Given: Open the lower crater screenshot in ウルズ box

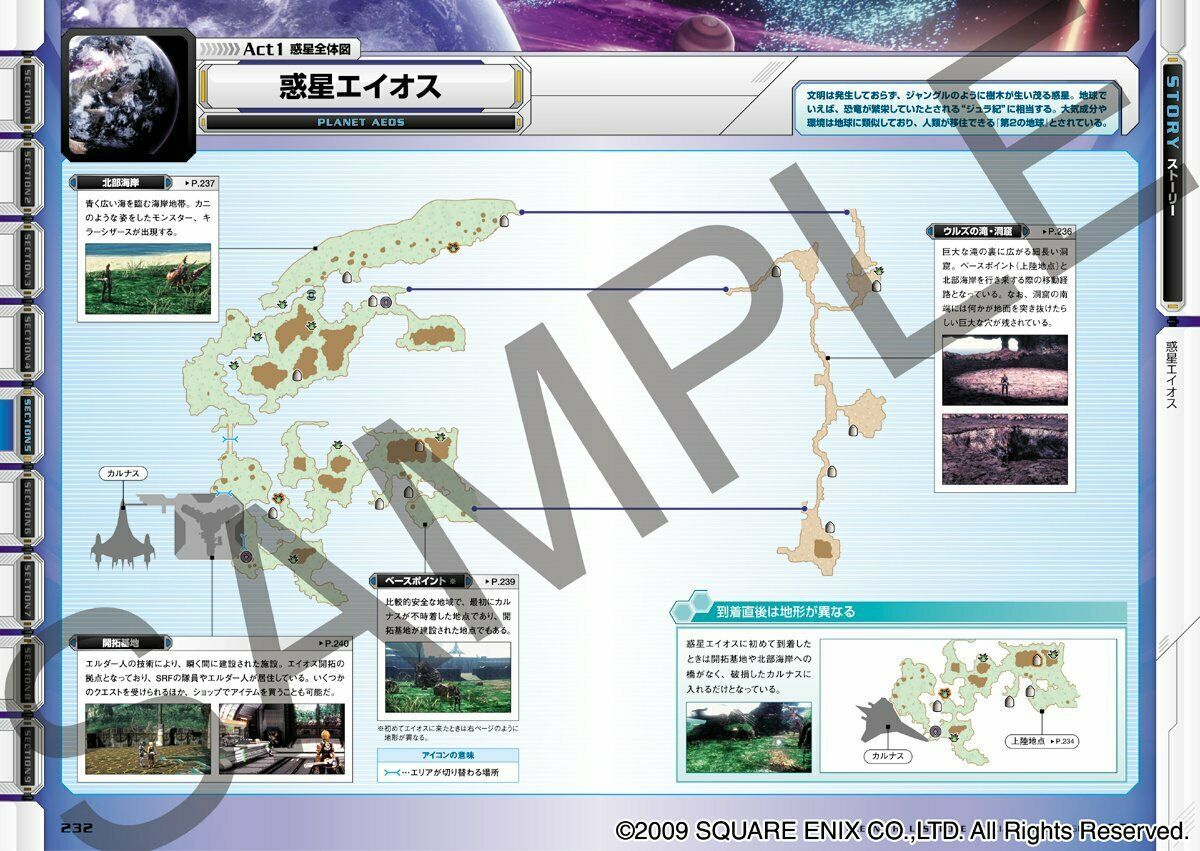Looking at the screenshot, I should [x=1005, y=449].
